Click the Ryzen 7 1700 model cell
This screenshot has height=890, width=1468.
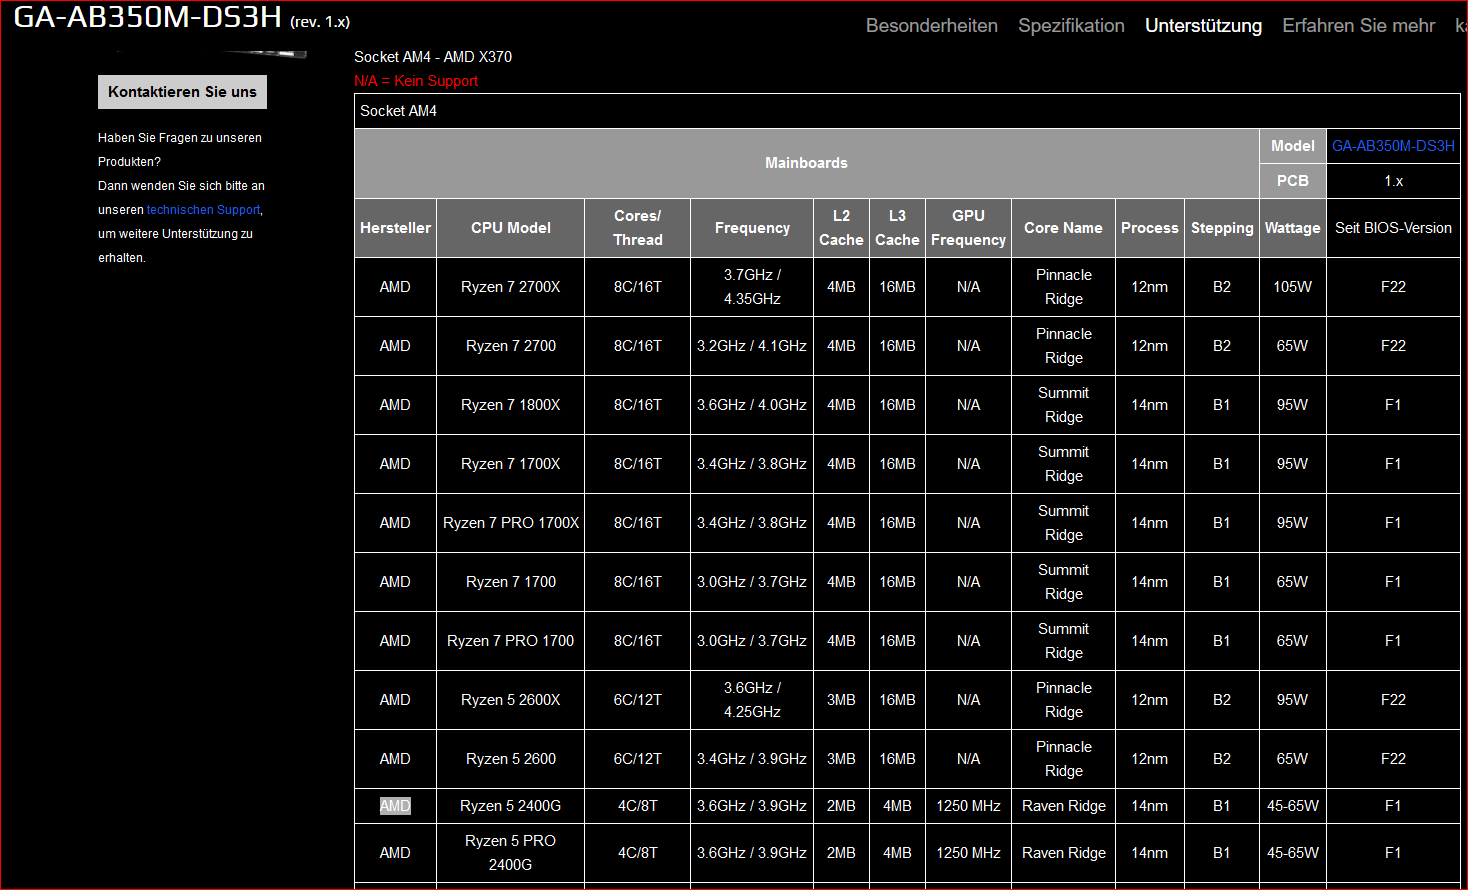[510, 582]
